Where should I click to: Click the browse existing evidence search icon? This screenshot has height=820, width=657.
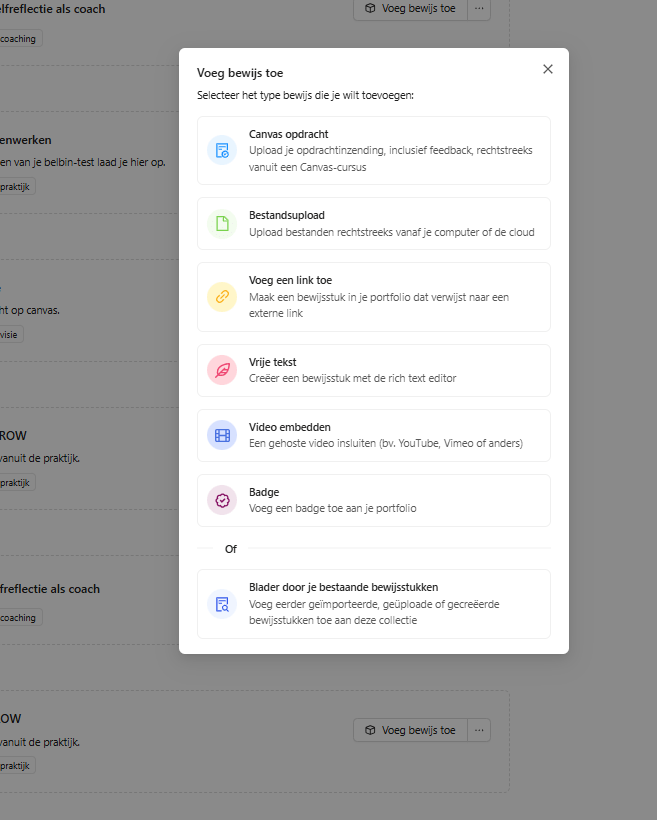pyautogui.click(x=222, y=604)
